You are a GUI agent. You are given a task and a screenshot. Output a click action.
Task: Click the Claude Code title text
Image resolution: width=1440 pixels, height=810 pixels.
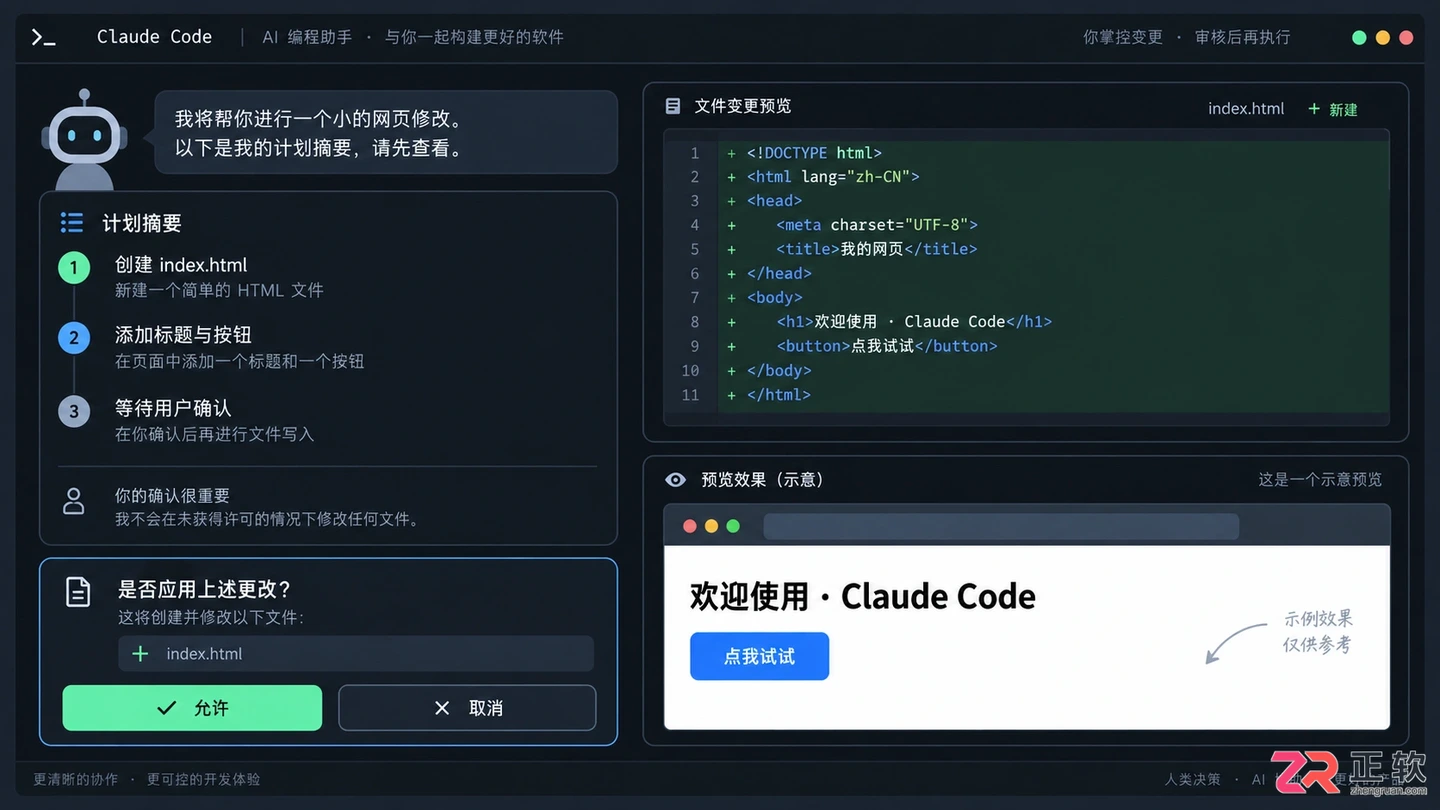154,37
